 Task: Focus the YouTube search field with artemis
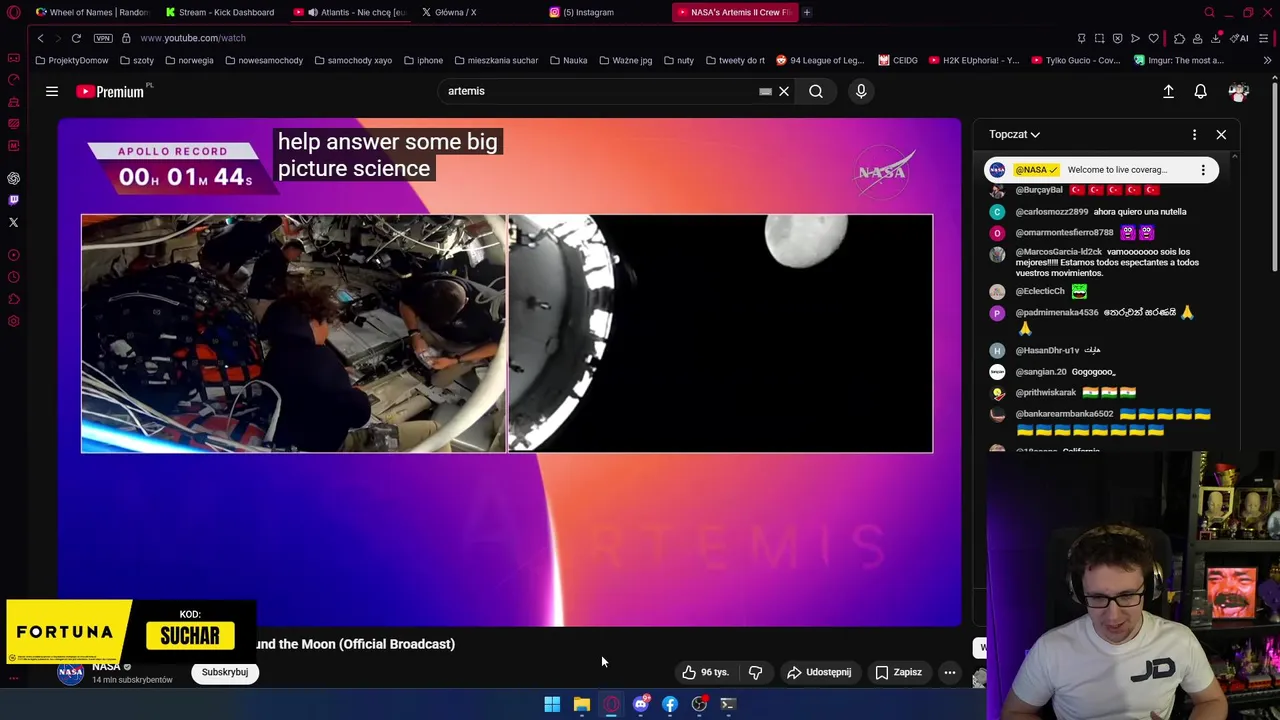600,91
